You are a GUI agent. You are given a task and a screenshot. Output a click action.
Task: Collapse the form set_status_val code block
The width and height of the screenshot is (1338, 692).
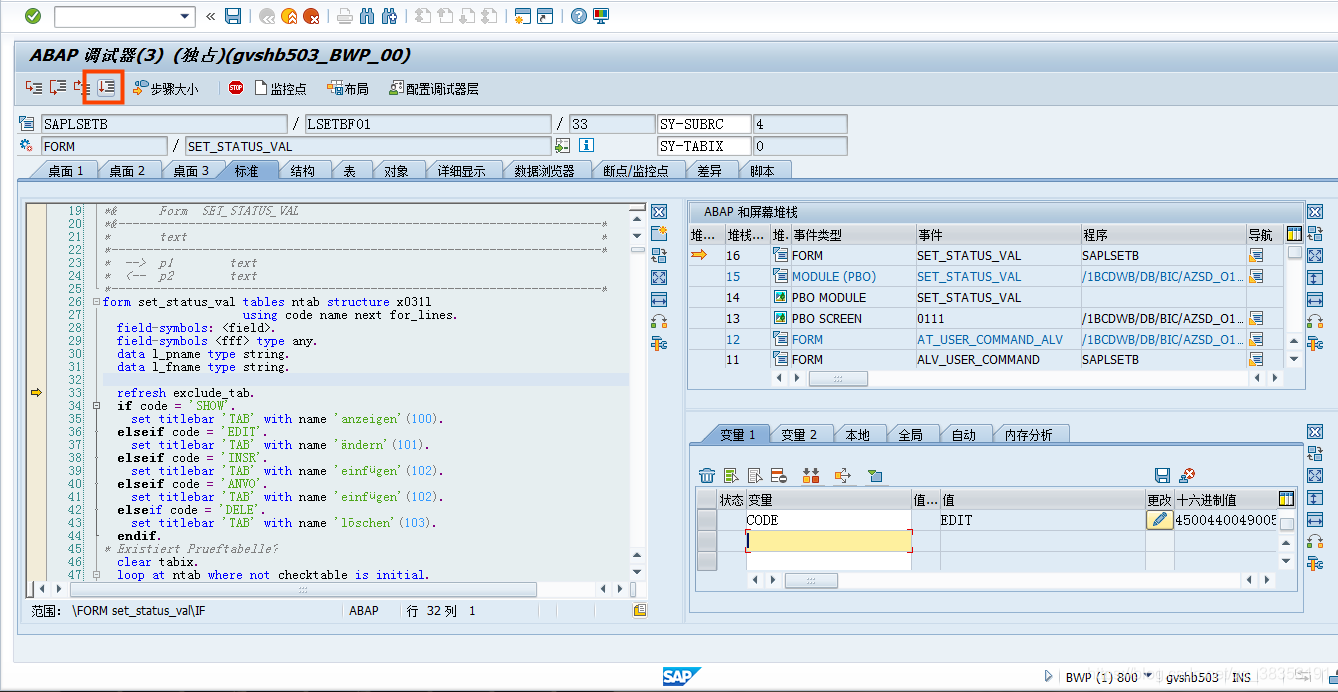(x=96, y=302)
